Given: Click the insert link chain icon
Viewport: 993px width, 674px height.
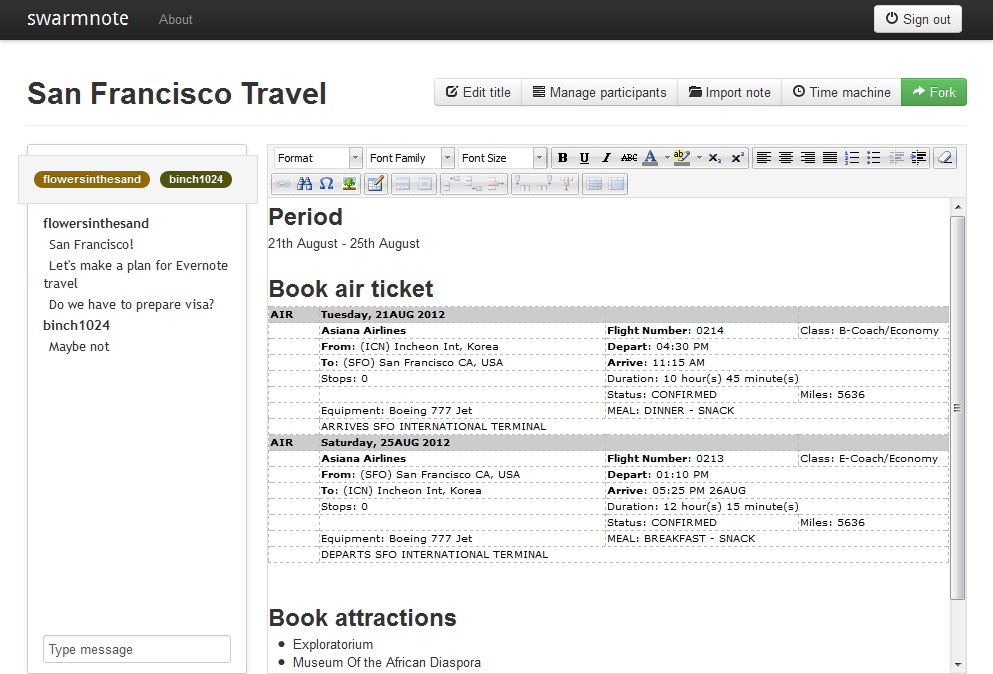Looking at the screenshot, I should 282,184.
